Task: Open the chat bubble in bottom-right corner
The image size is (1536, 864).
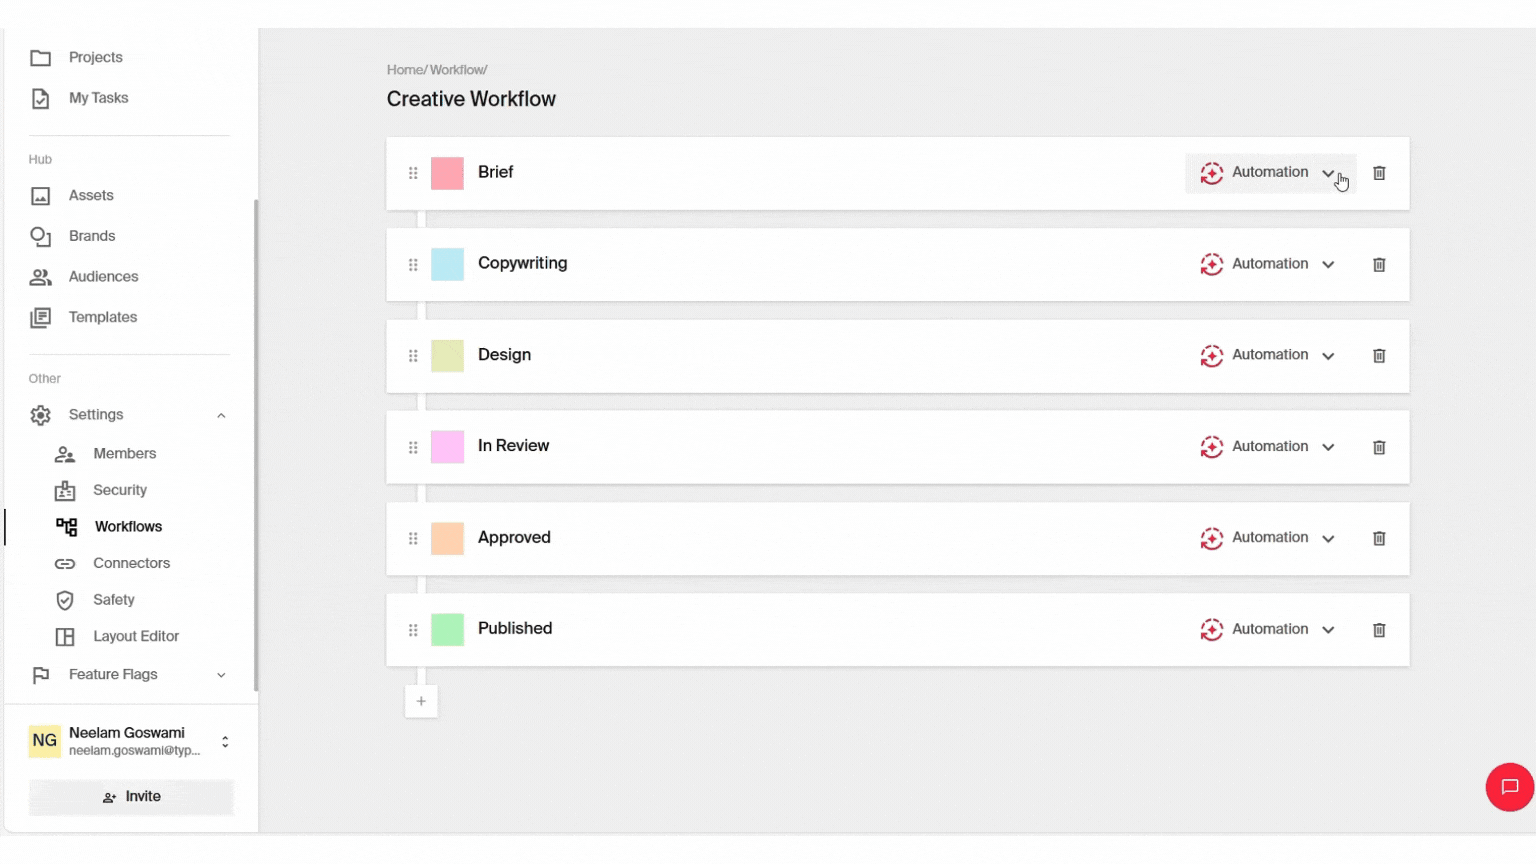Action: click(x=1510, y=787)
